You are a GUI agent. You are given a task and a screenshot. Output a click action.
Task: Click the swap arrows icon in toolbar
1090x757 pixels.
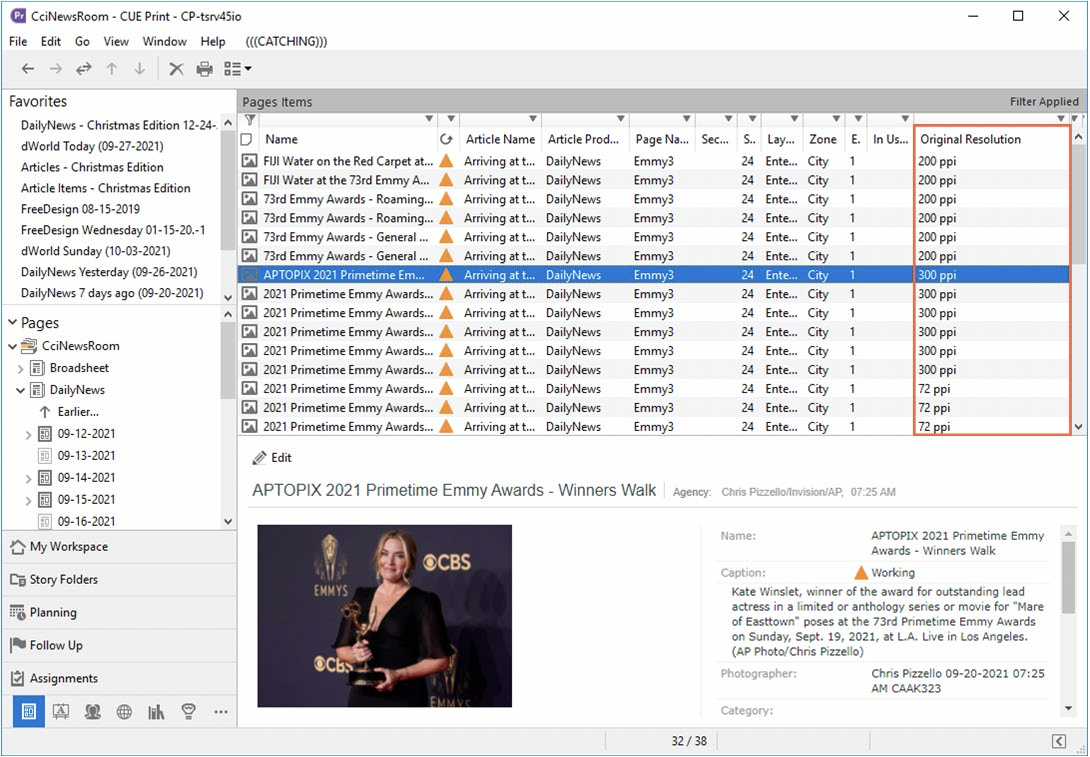coord(84,69)
